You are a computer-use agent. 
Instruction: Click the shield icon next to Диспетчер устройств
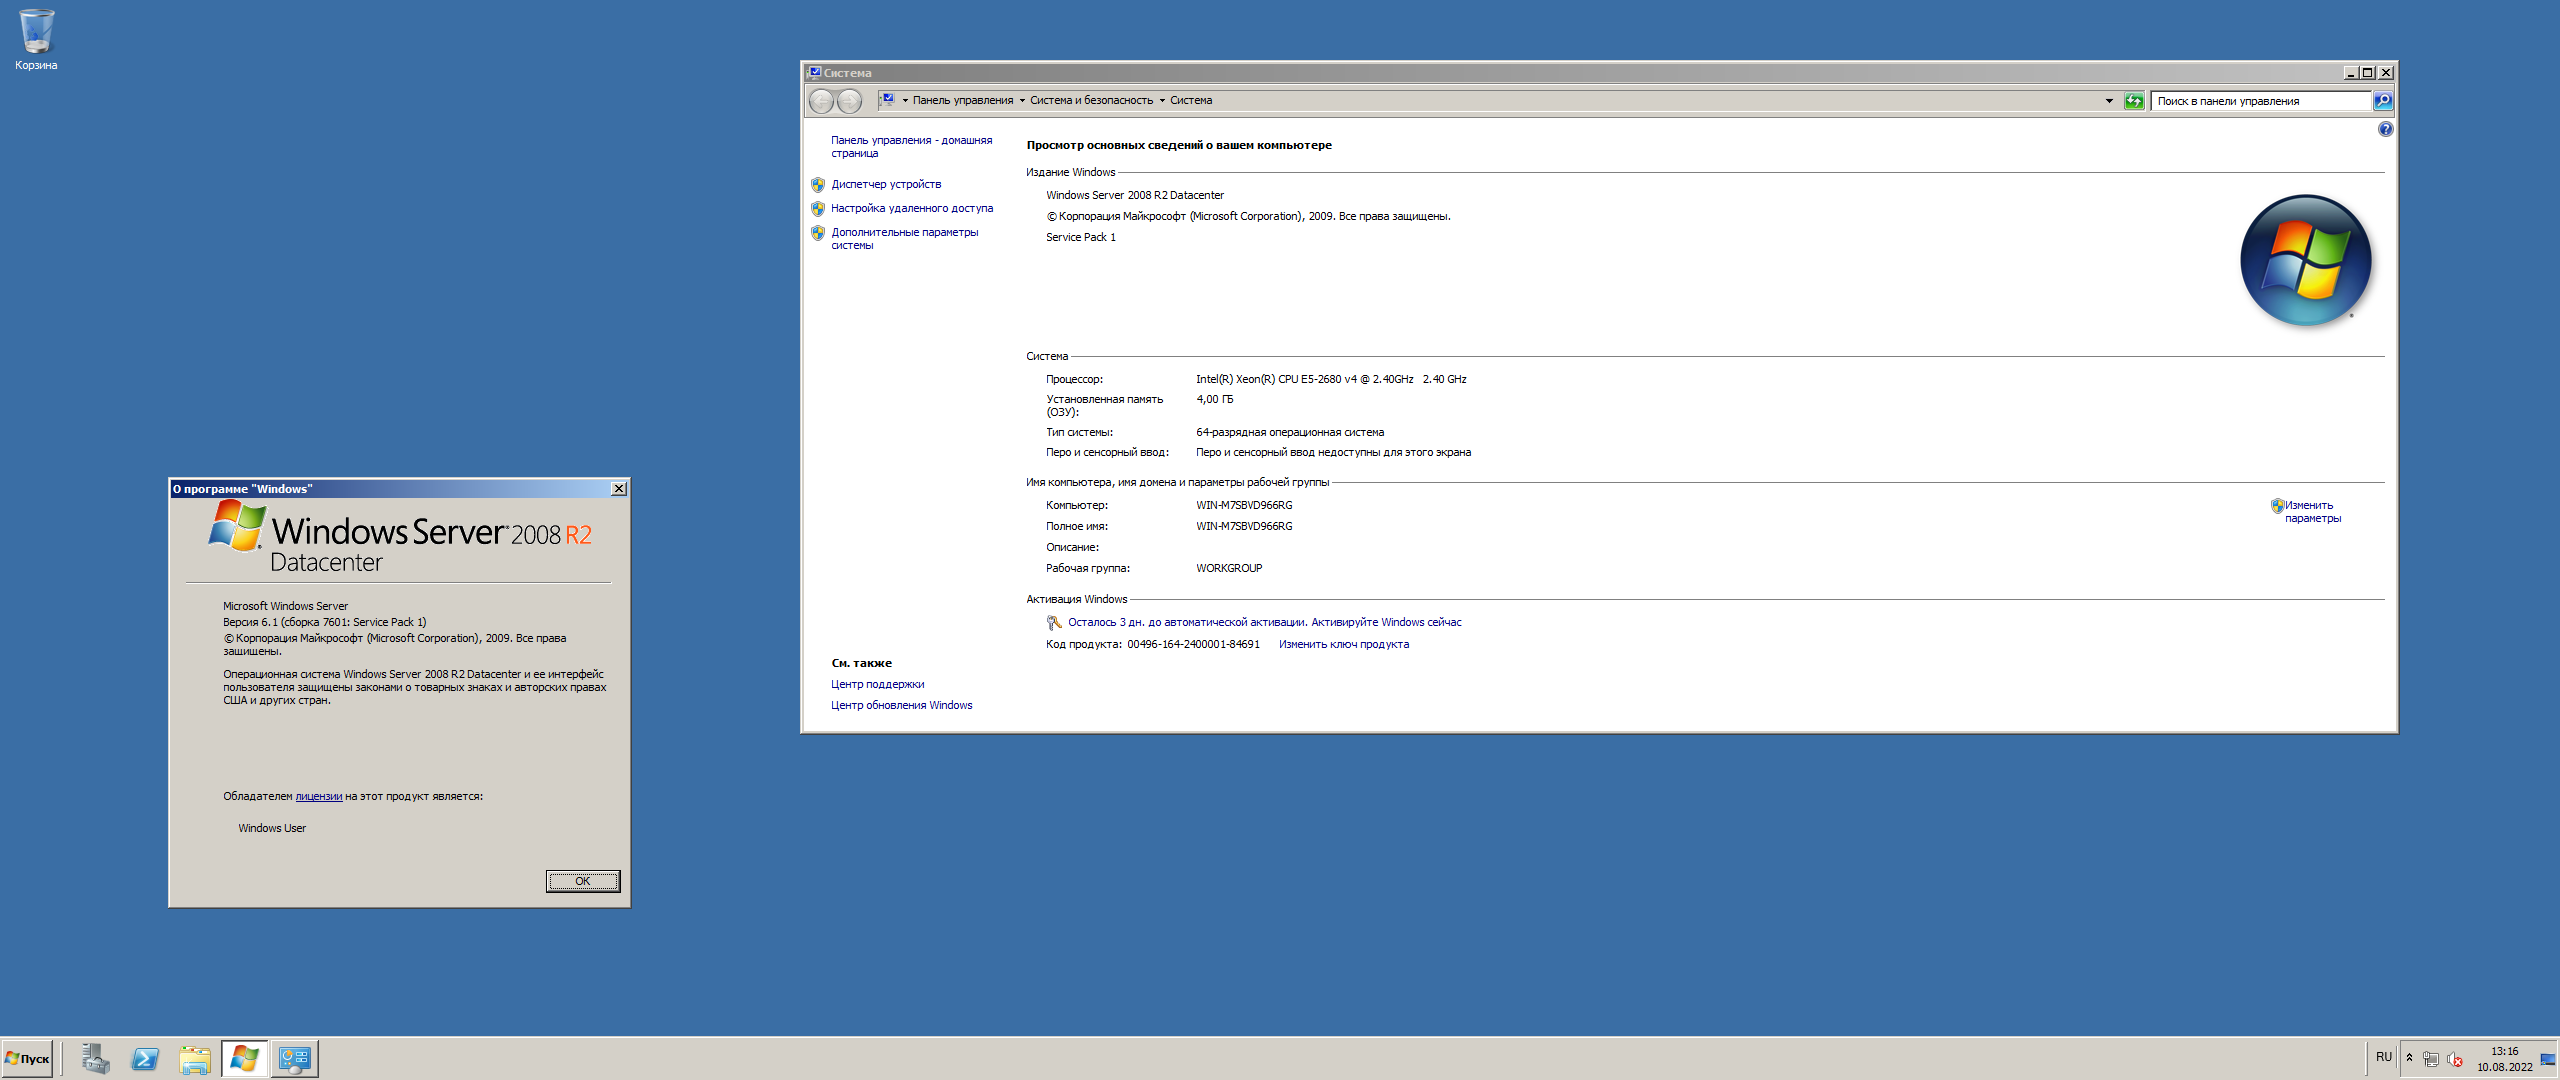[818, 185]
